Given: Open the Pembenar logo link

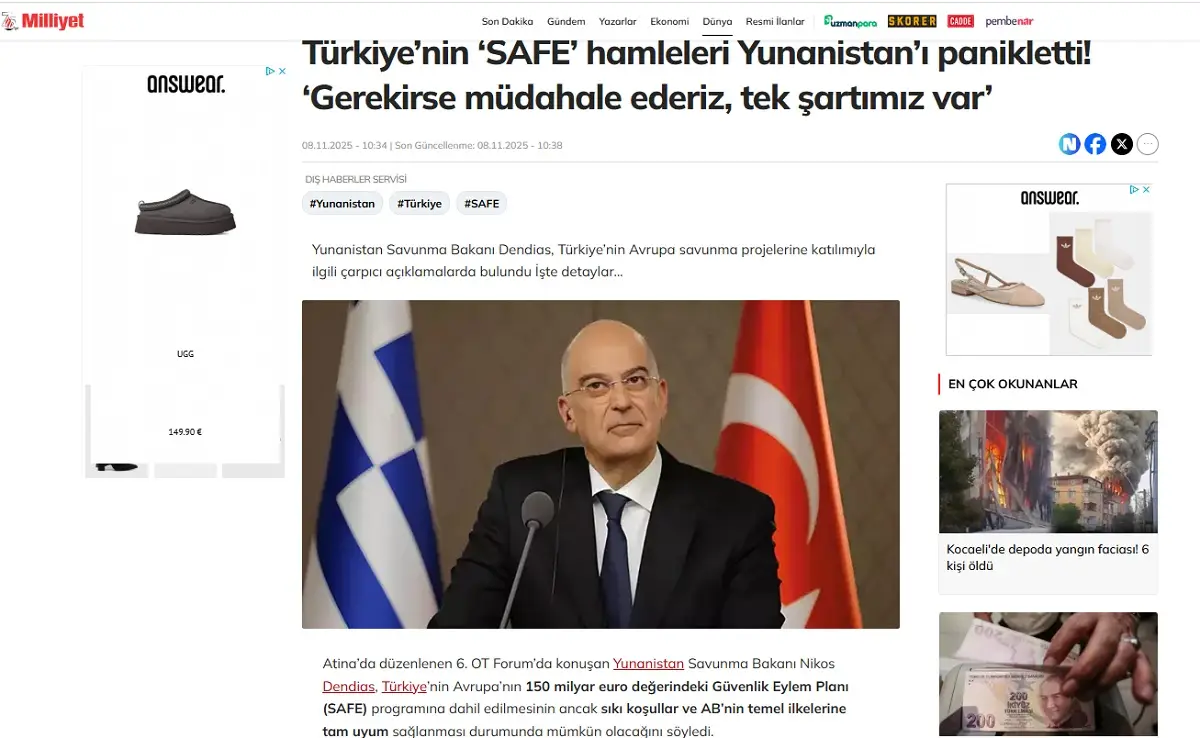Looking at the screenshot, I should [1009, 21].
